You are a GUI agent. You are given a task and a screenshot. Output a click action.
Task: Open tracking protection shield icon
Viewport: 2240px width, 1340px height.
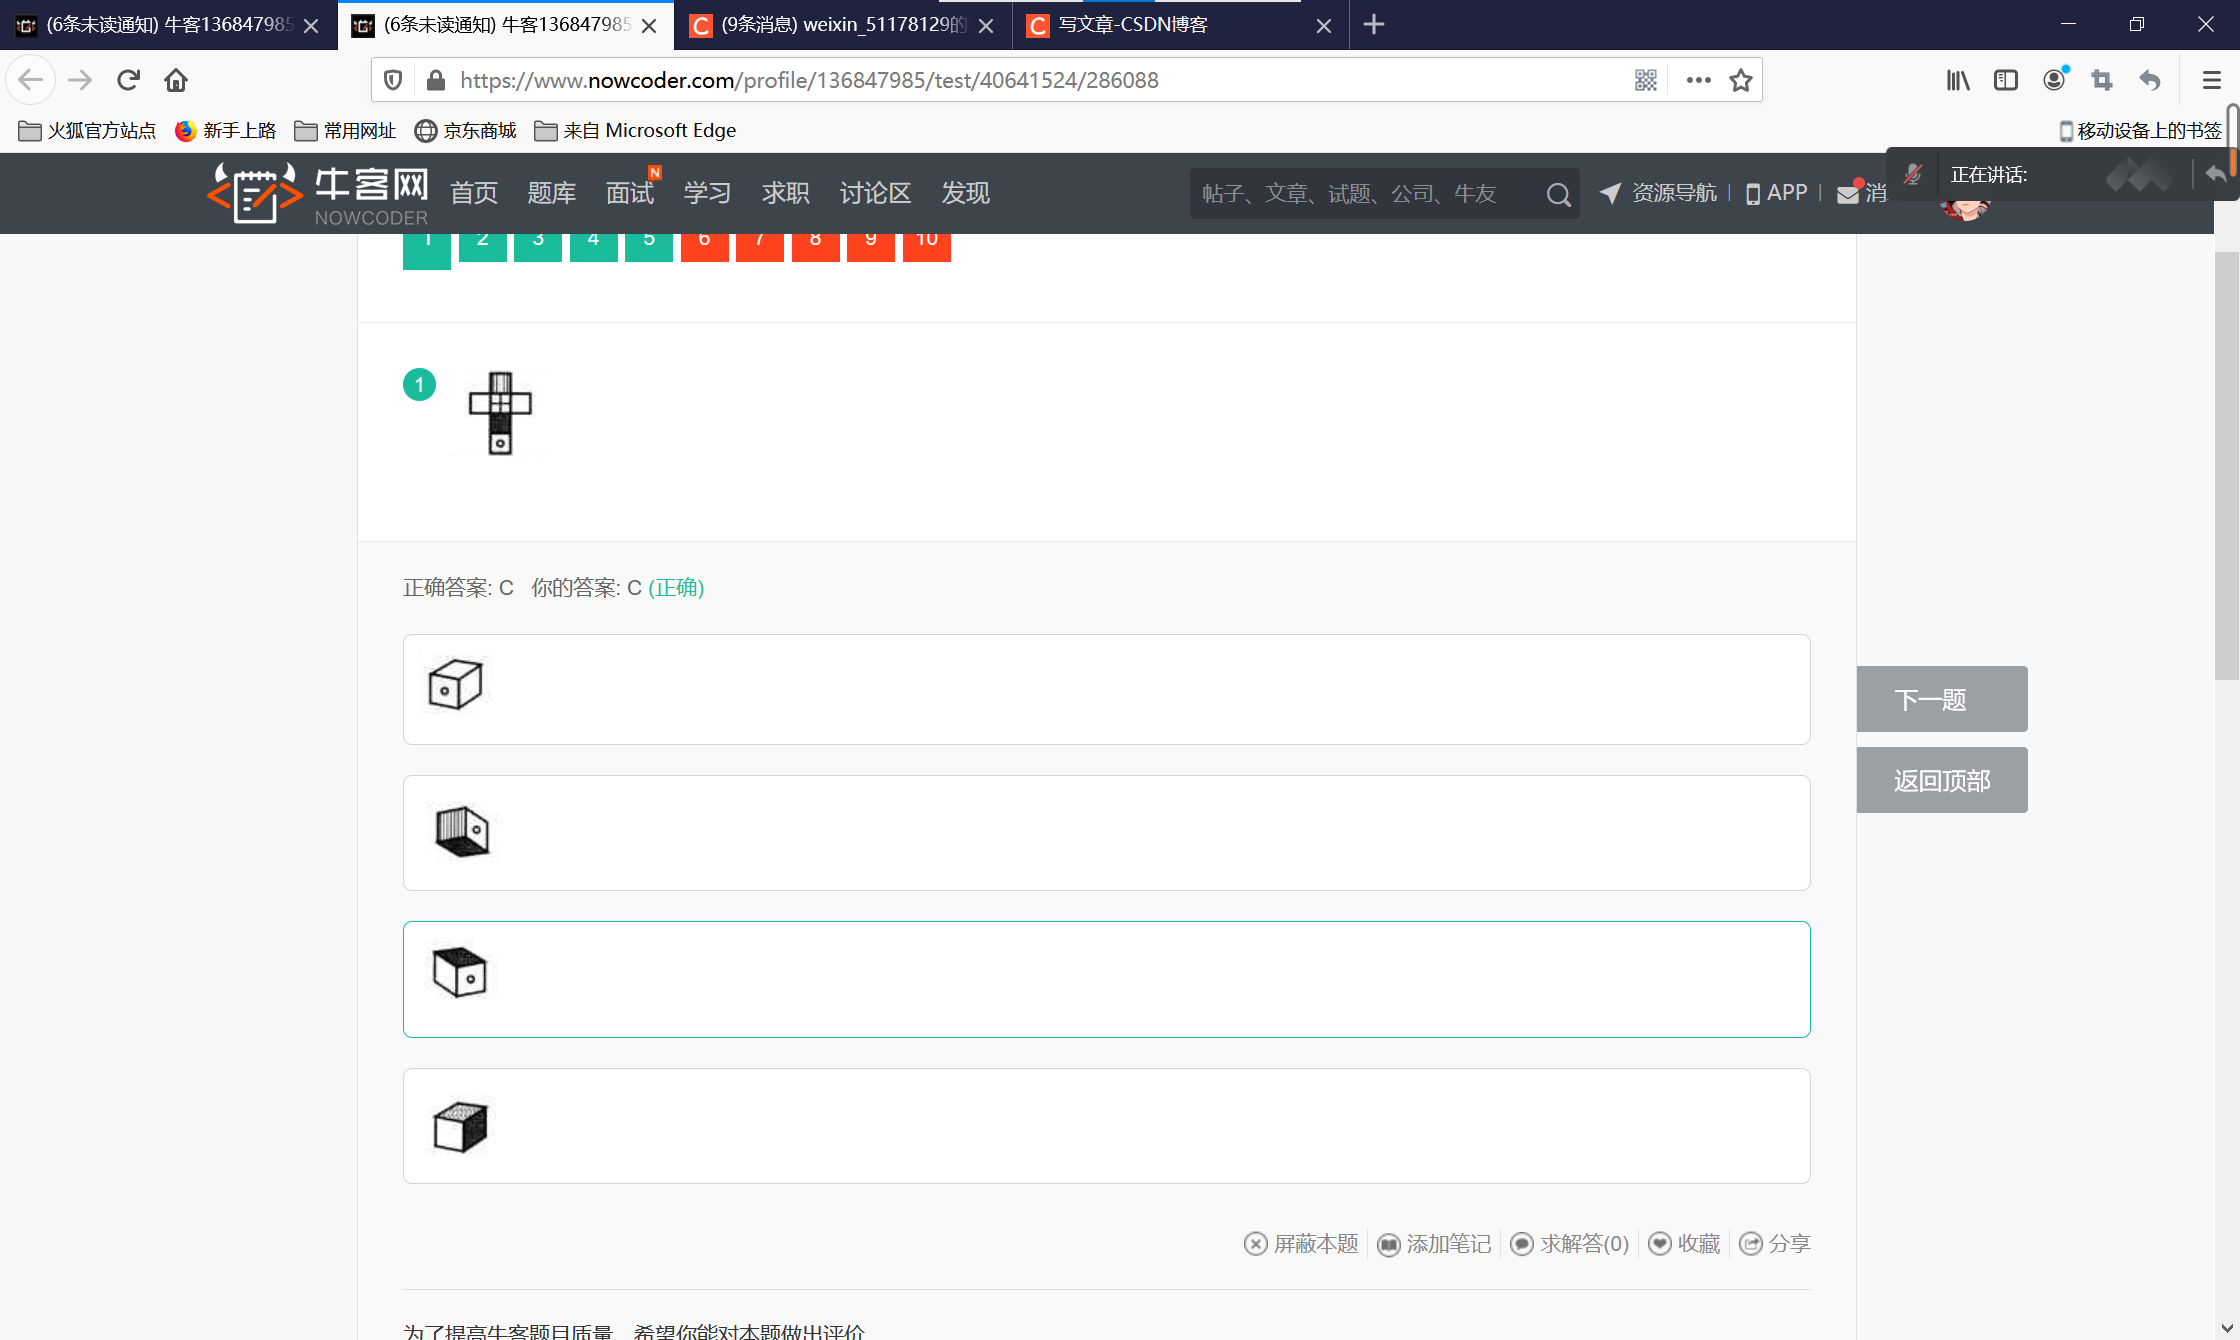(393, 80)
